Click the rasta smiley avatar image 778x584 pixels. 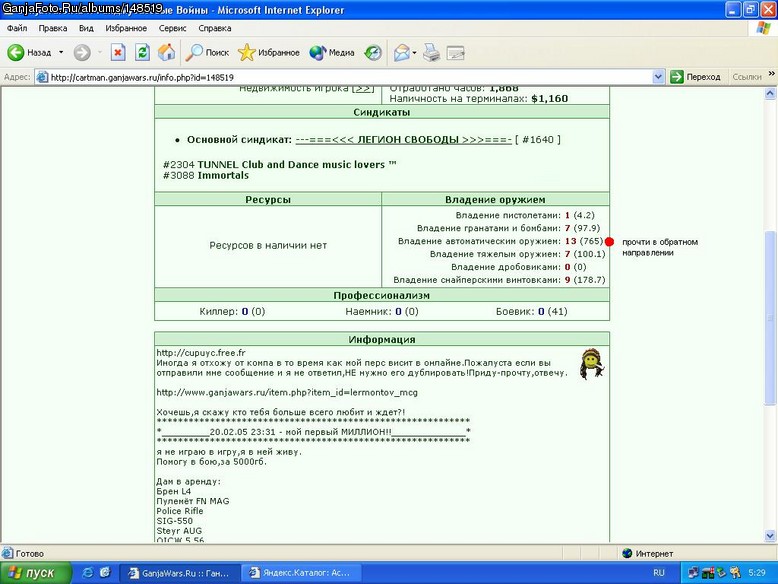pos(591,364)
